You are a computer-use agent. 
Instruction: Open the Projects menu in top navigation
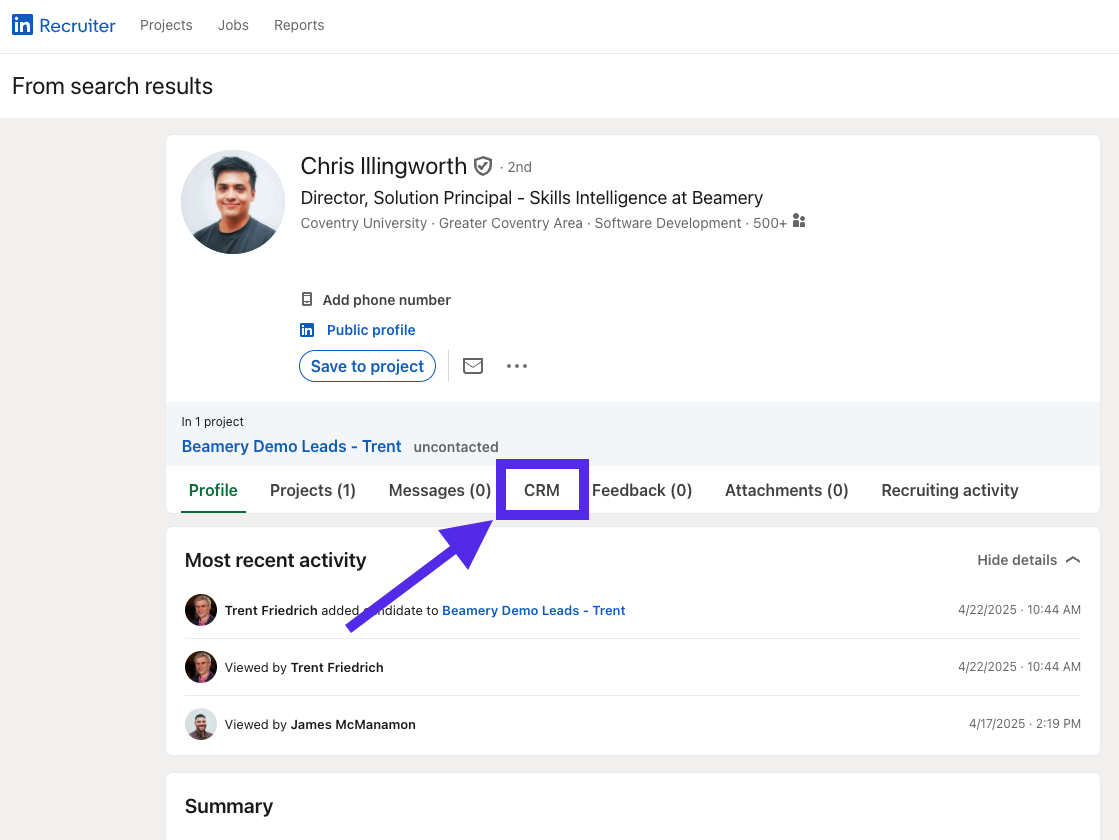pos(166,25)
